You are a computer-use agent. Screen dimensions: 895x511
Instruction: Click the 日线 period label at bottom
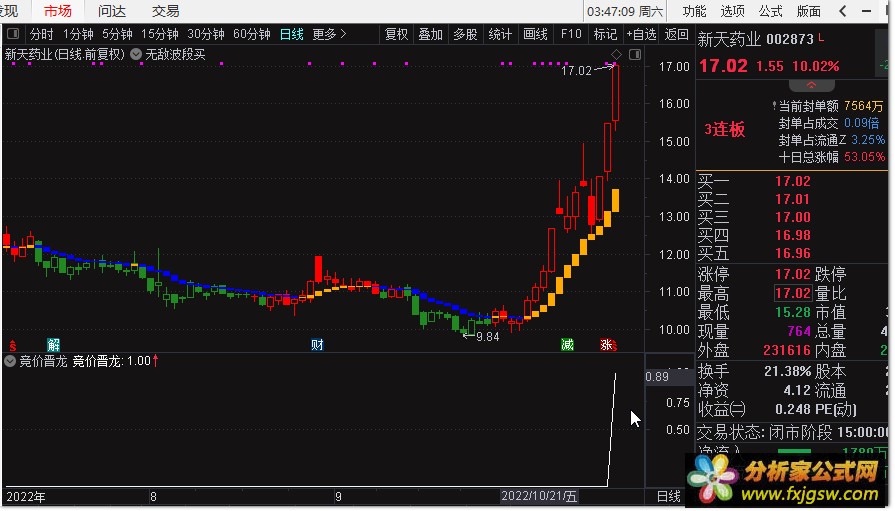(x=669, y=496)
